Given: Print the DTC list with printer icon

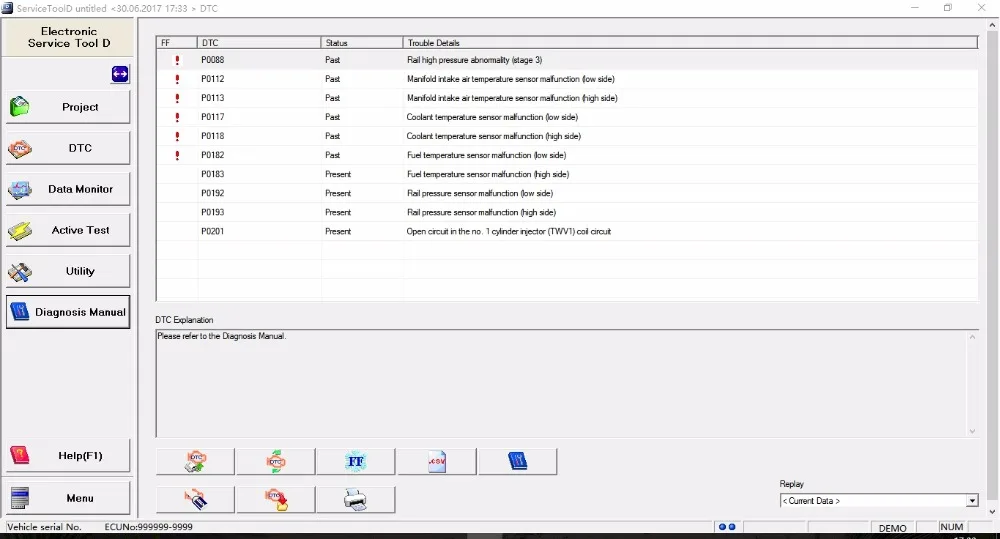Looking at the screenshot, I should [356, 499].
